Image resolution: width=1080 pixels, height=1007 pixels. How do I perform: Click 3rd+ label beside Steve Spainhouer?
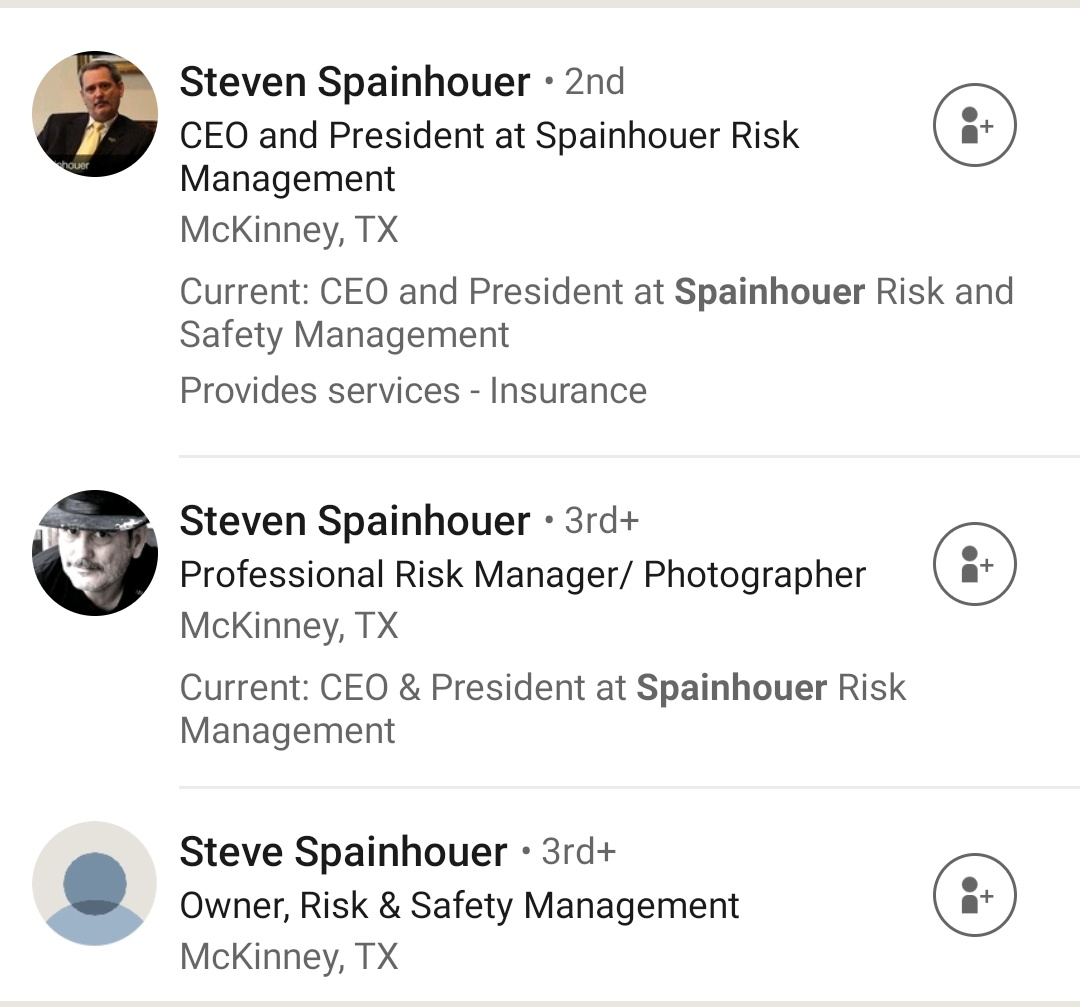pos(579,852)
